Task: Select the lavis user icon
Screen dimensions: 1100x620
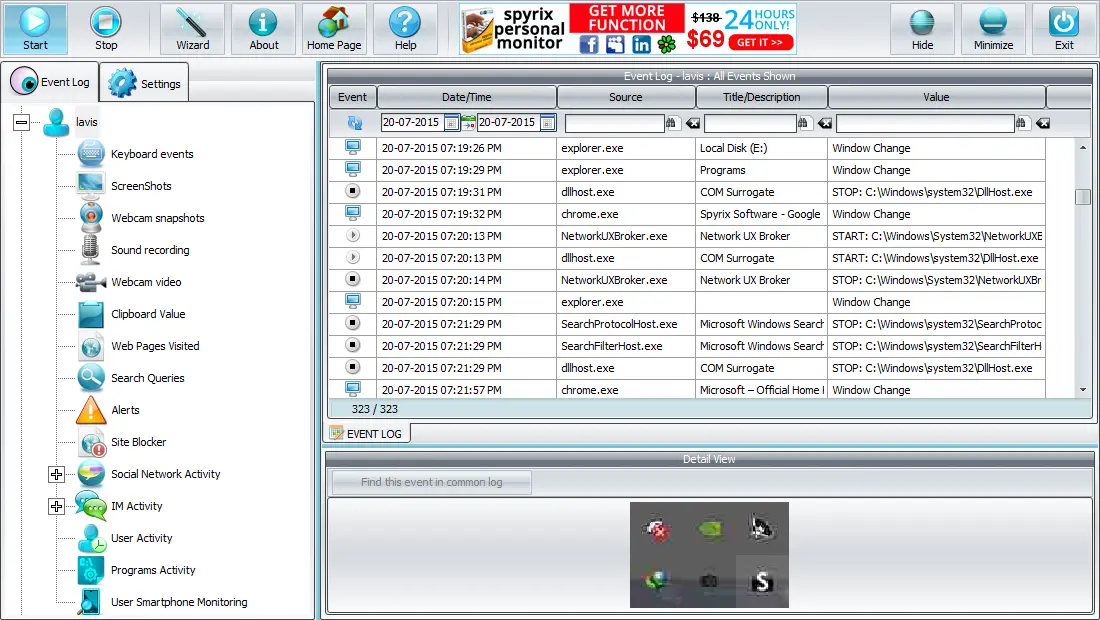Action: (x=57, y=122)
